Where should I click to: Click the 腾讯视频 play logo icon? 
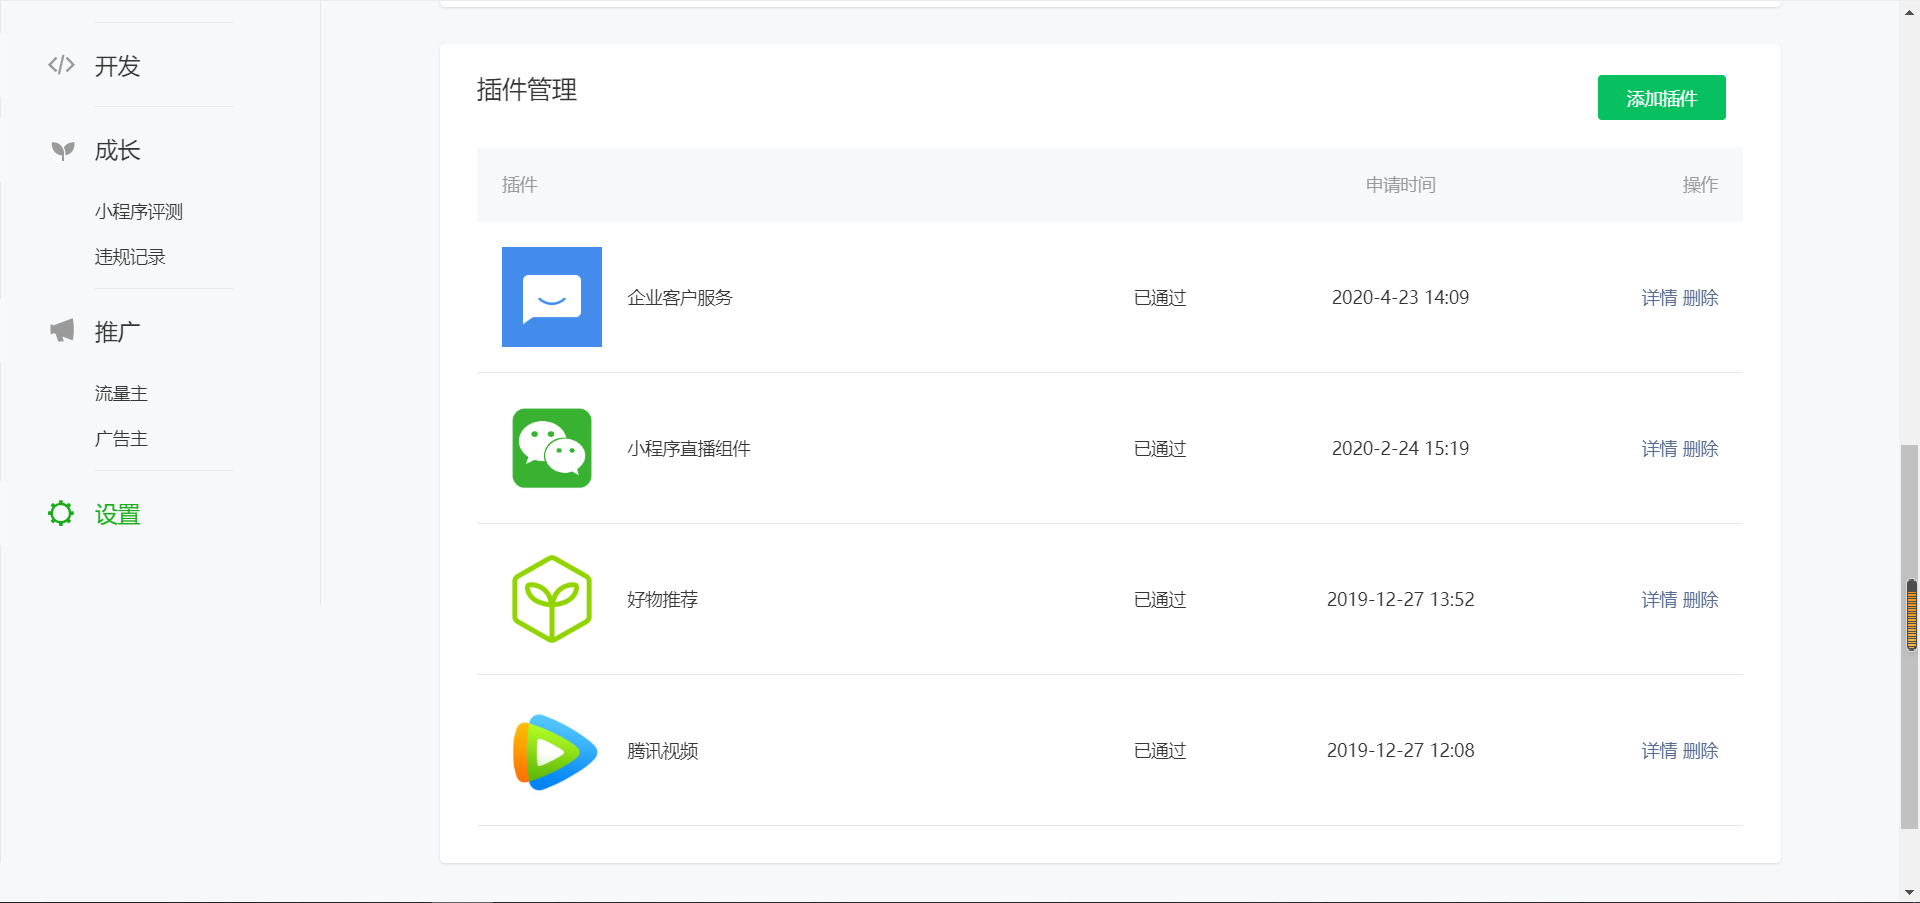pos(555,751)
